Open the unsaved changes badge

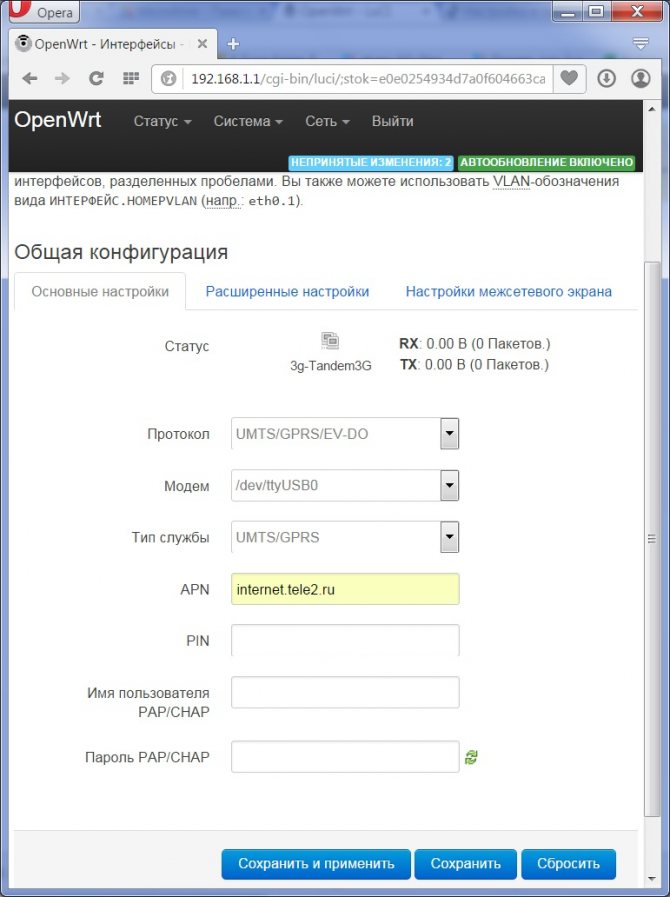tap(371, 162)
